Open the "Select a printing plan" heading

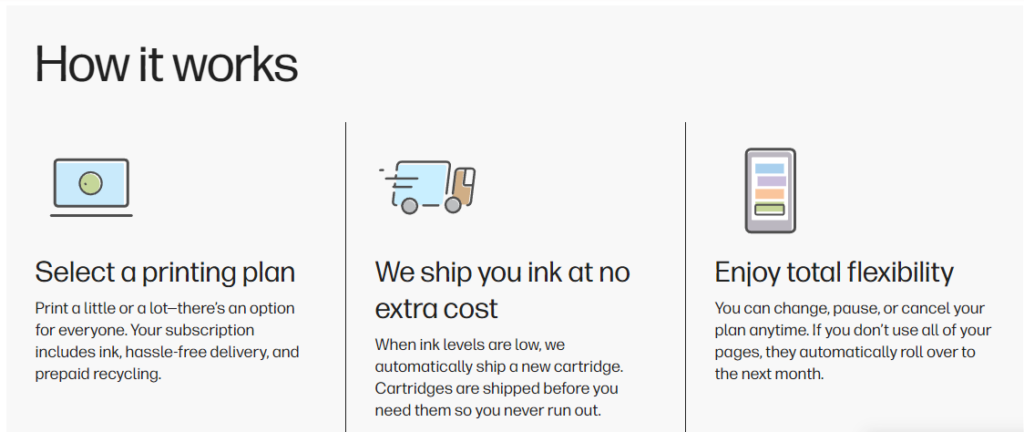[165, 272]
